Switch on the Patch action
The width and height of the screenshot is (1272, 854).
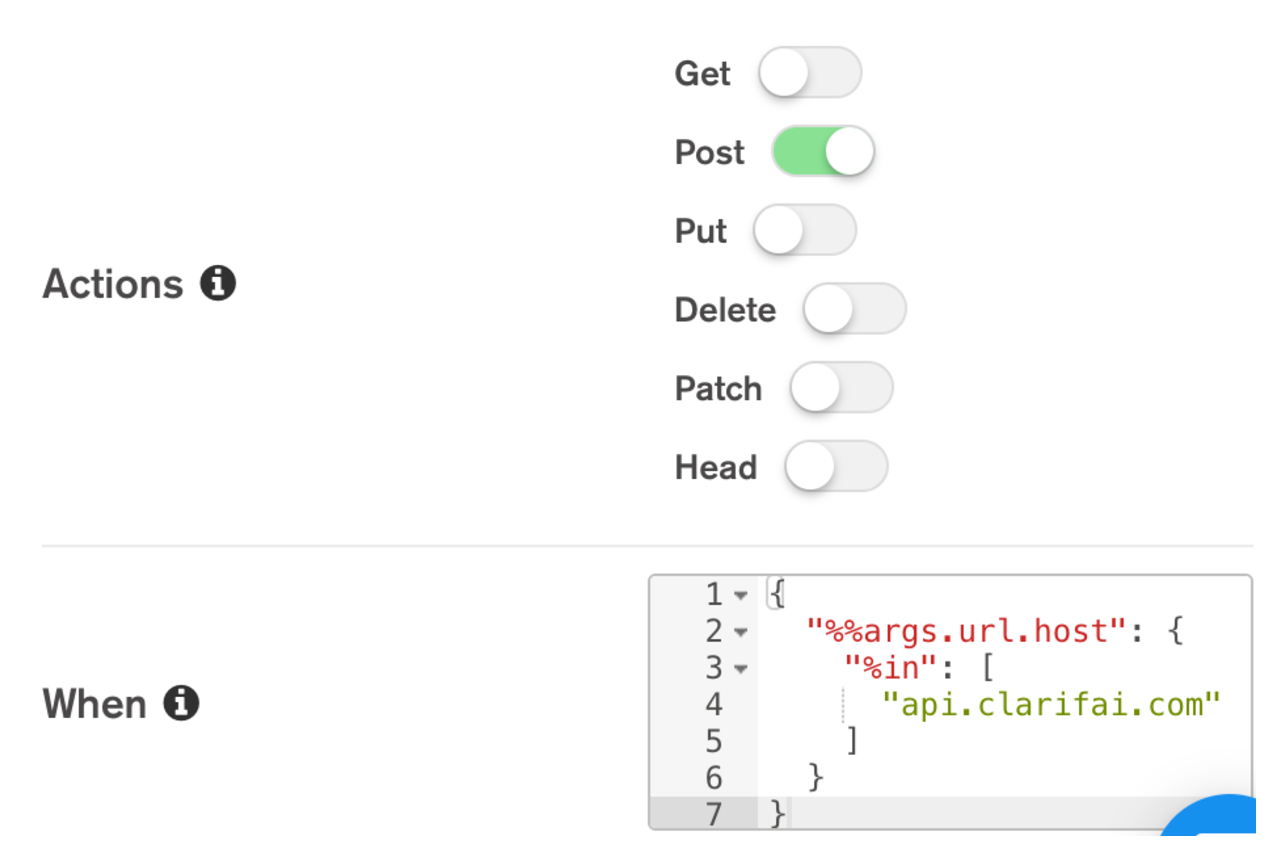pyautogui.click(x=840, y=388)
